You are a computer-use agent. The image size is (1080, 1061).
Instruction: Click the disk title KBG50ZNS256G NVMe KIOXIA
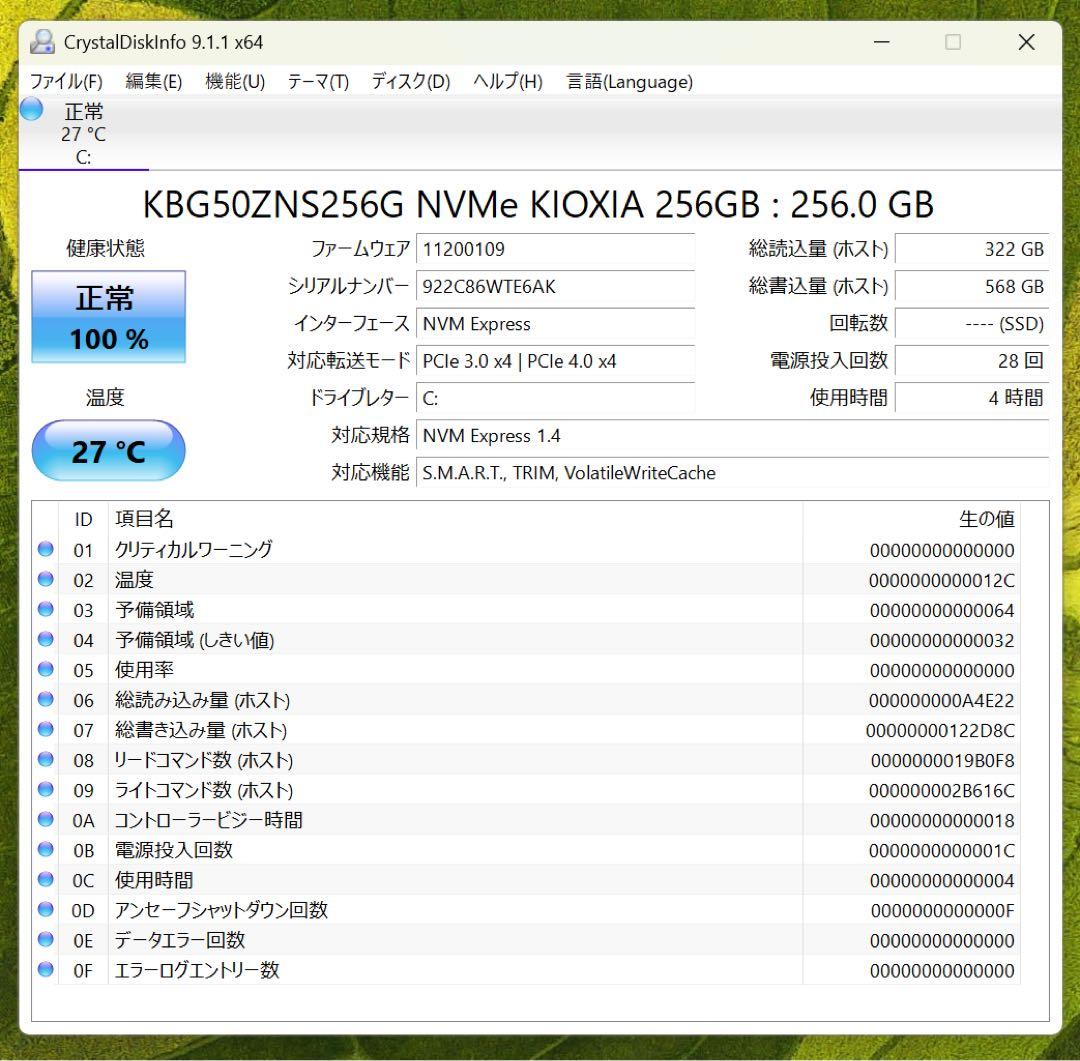pyautogui.click(x=538, y=205)
